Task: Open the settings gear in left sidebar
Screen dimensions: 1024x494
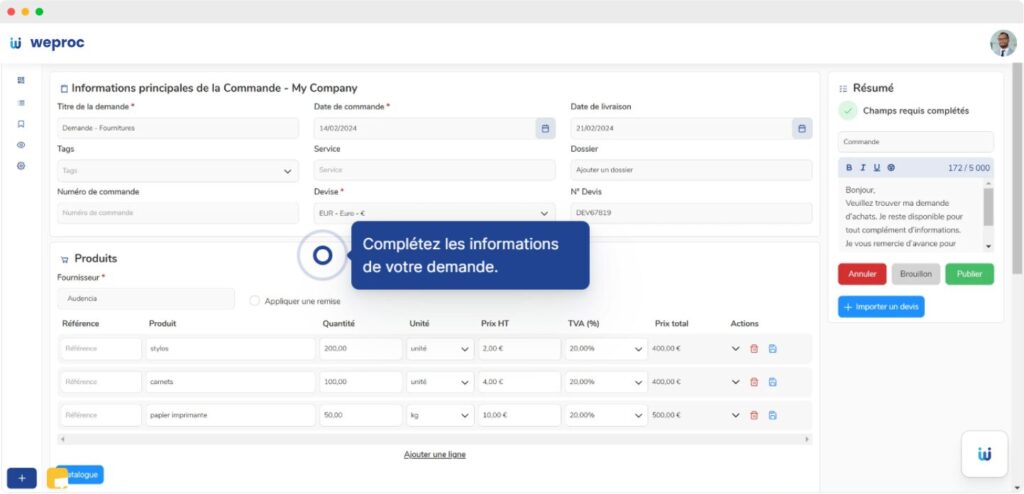Action: point(21,166)
